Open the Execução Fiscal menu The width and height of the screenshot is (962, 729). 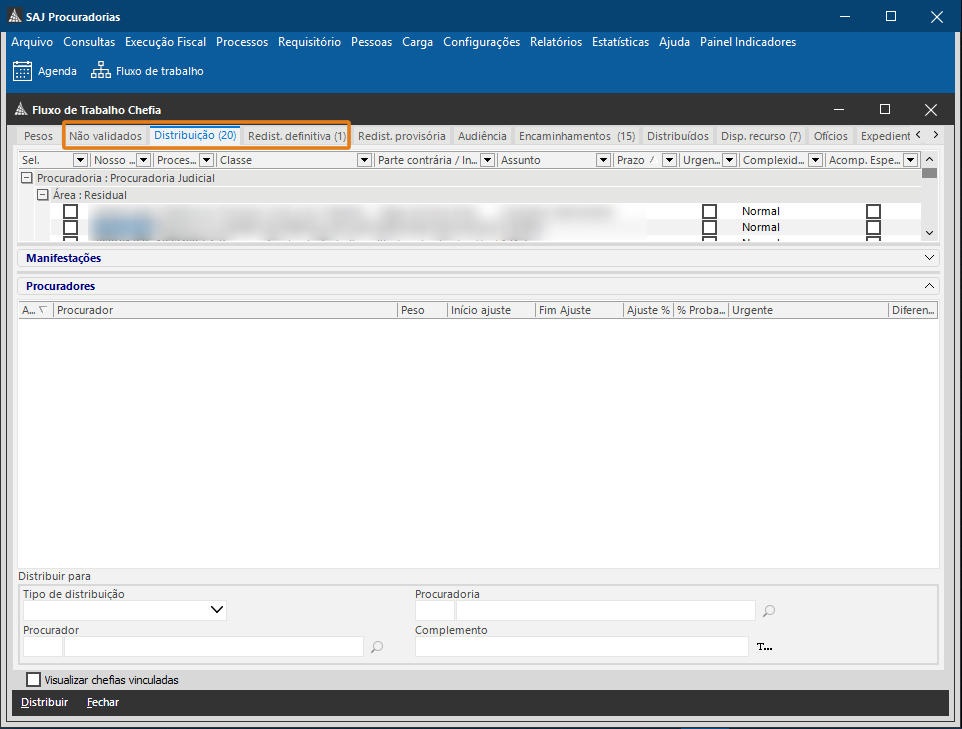[165, 42]
